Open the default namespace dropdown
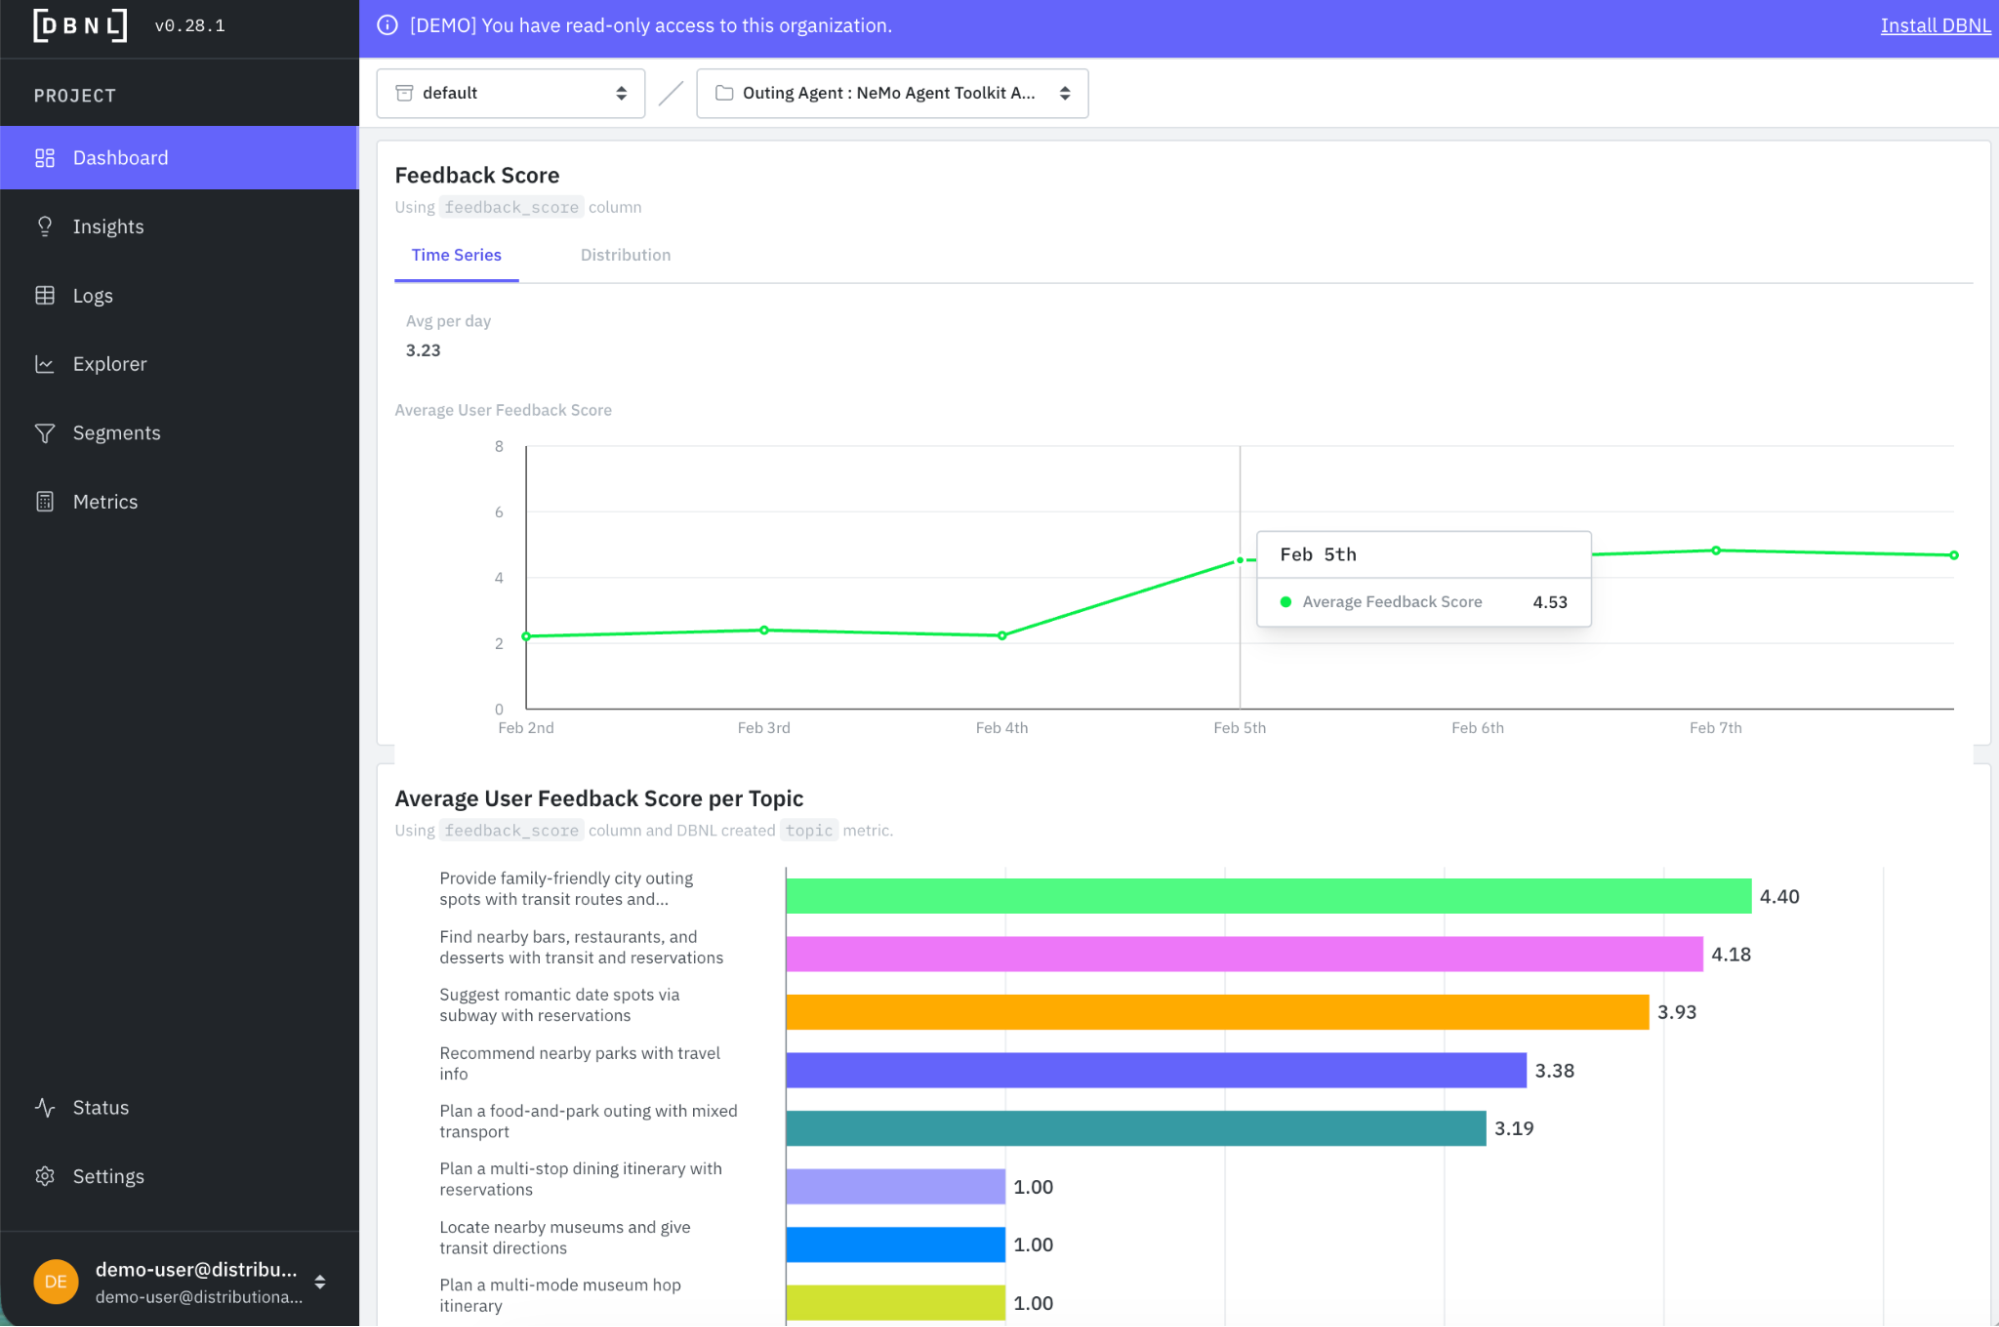The width and height of the screenshot is (1999, 1327). pyautogui.click(x=510, y=93)
